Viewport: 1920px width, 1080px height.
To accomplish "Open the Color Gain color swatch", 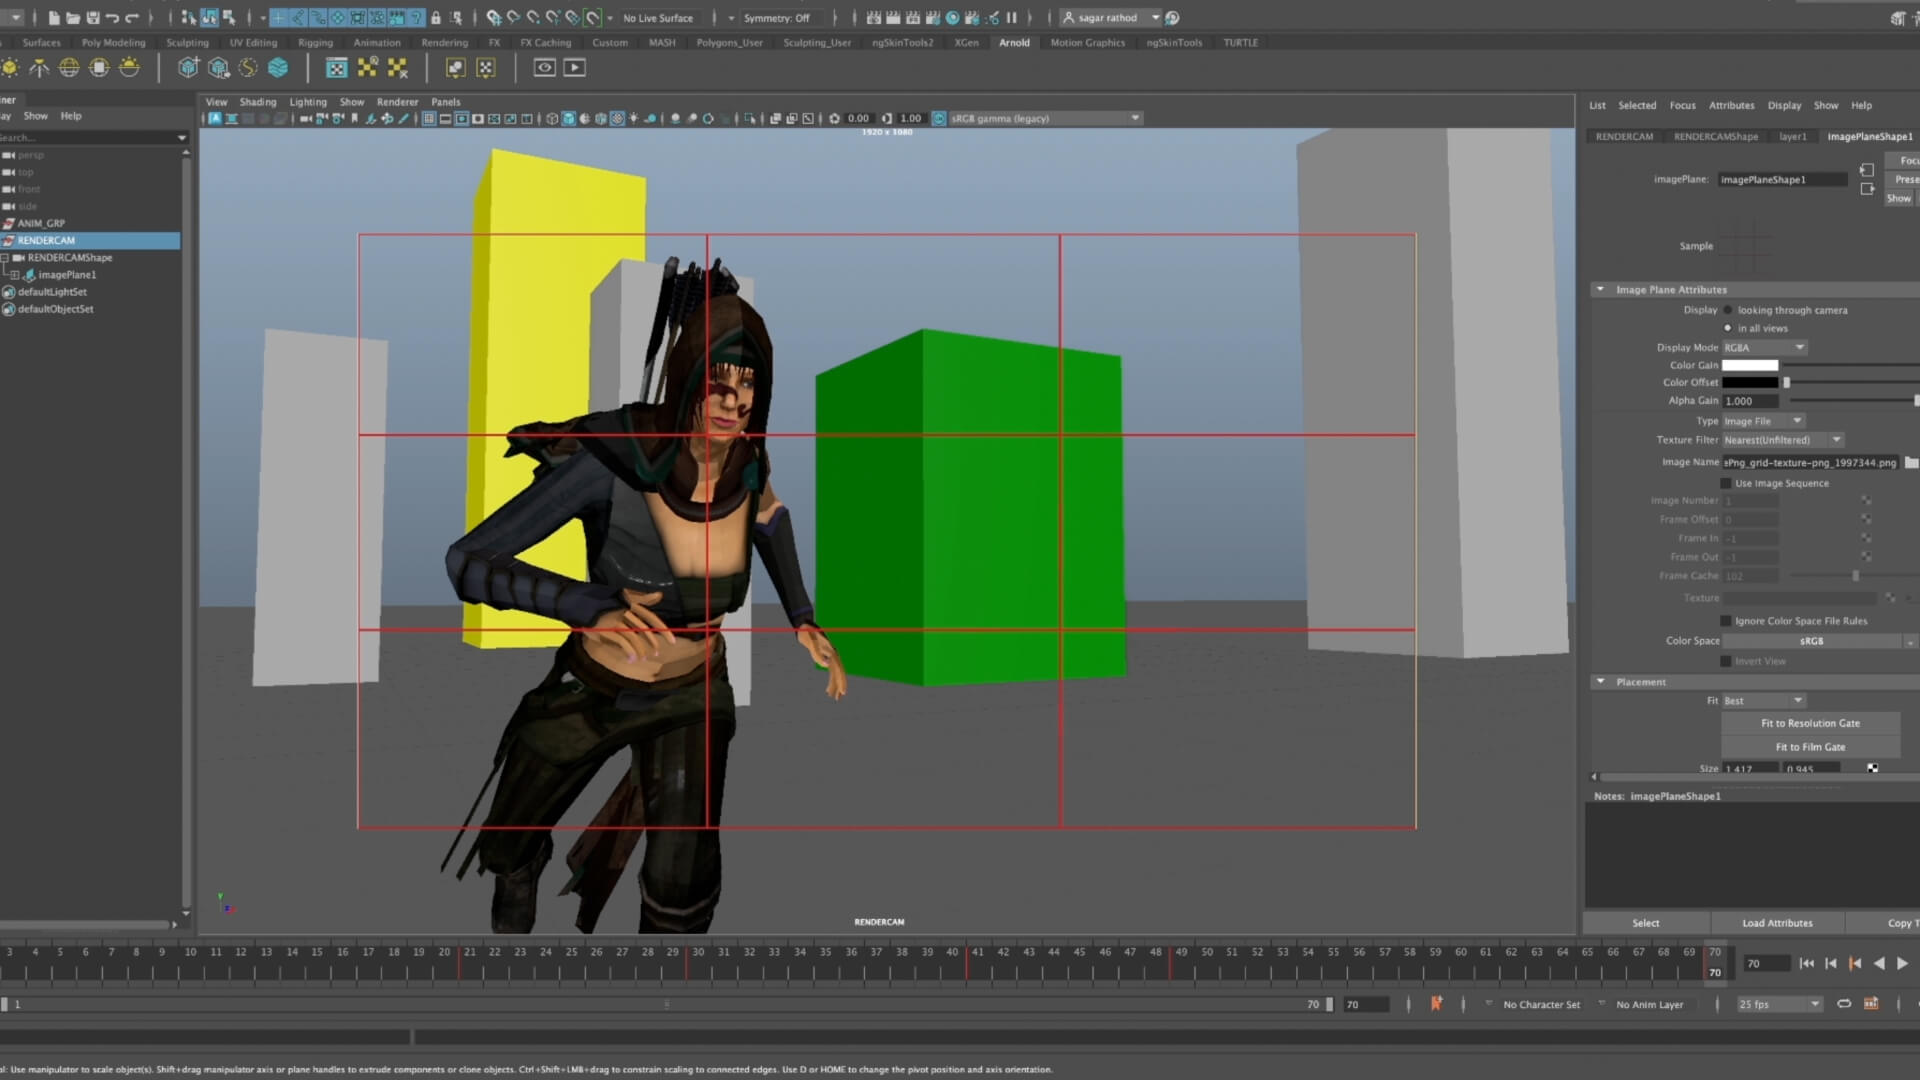I will click(x=1749, y=365).
